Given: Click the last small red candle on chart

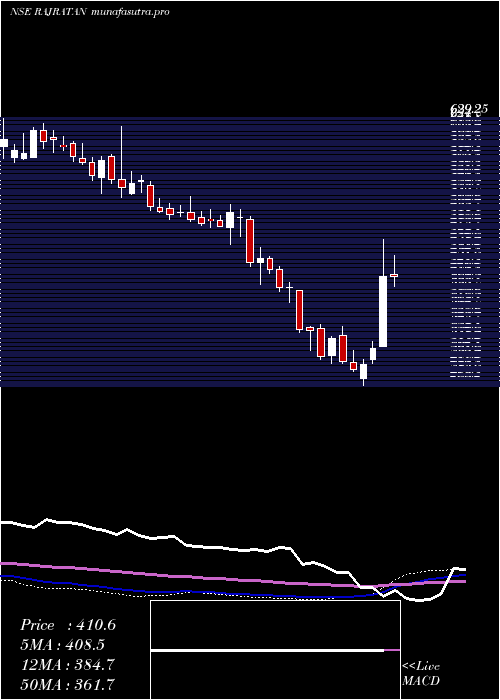Looking at the screenshot, I should tap(394, 275).
